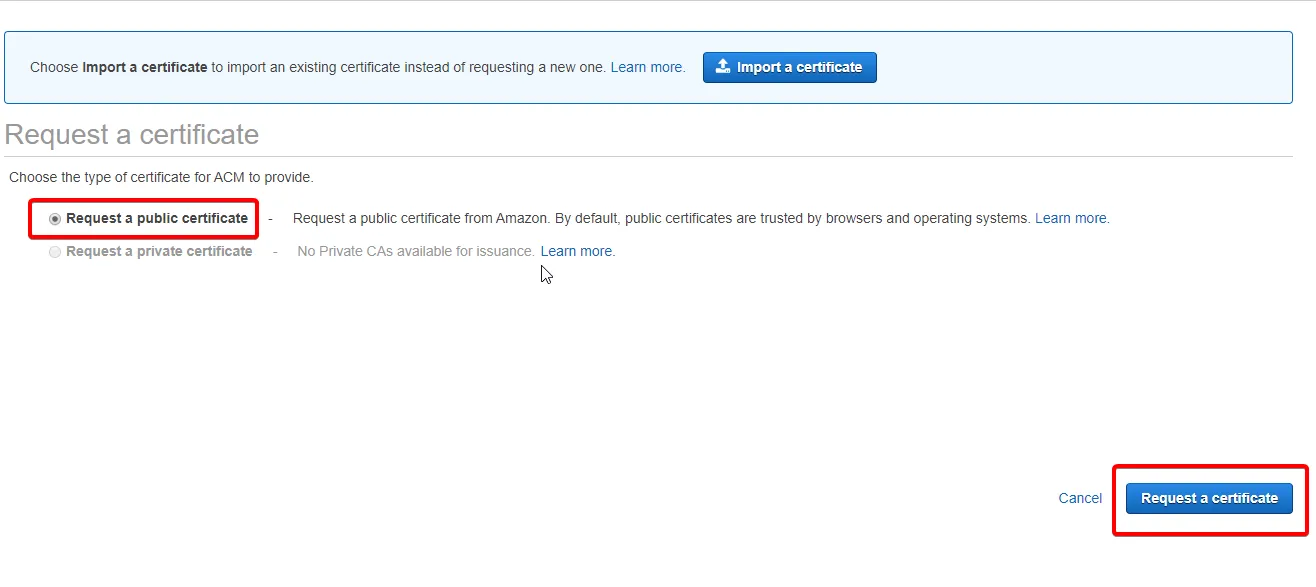Image resolution: width=1316 pixels, height=587 pixels.
Task: Click Learn more after No Private CAs available
Action: (576, 251)
